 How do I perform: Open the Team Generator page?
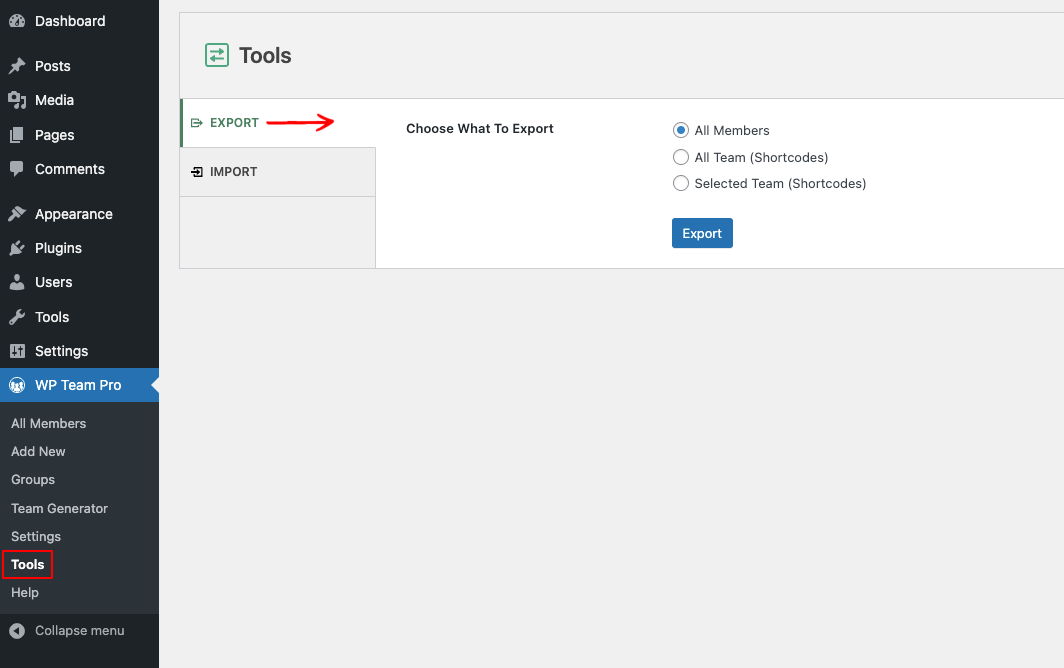[59, 508]
